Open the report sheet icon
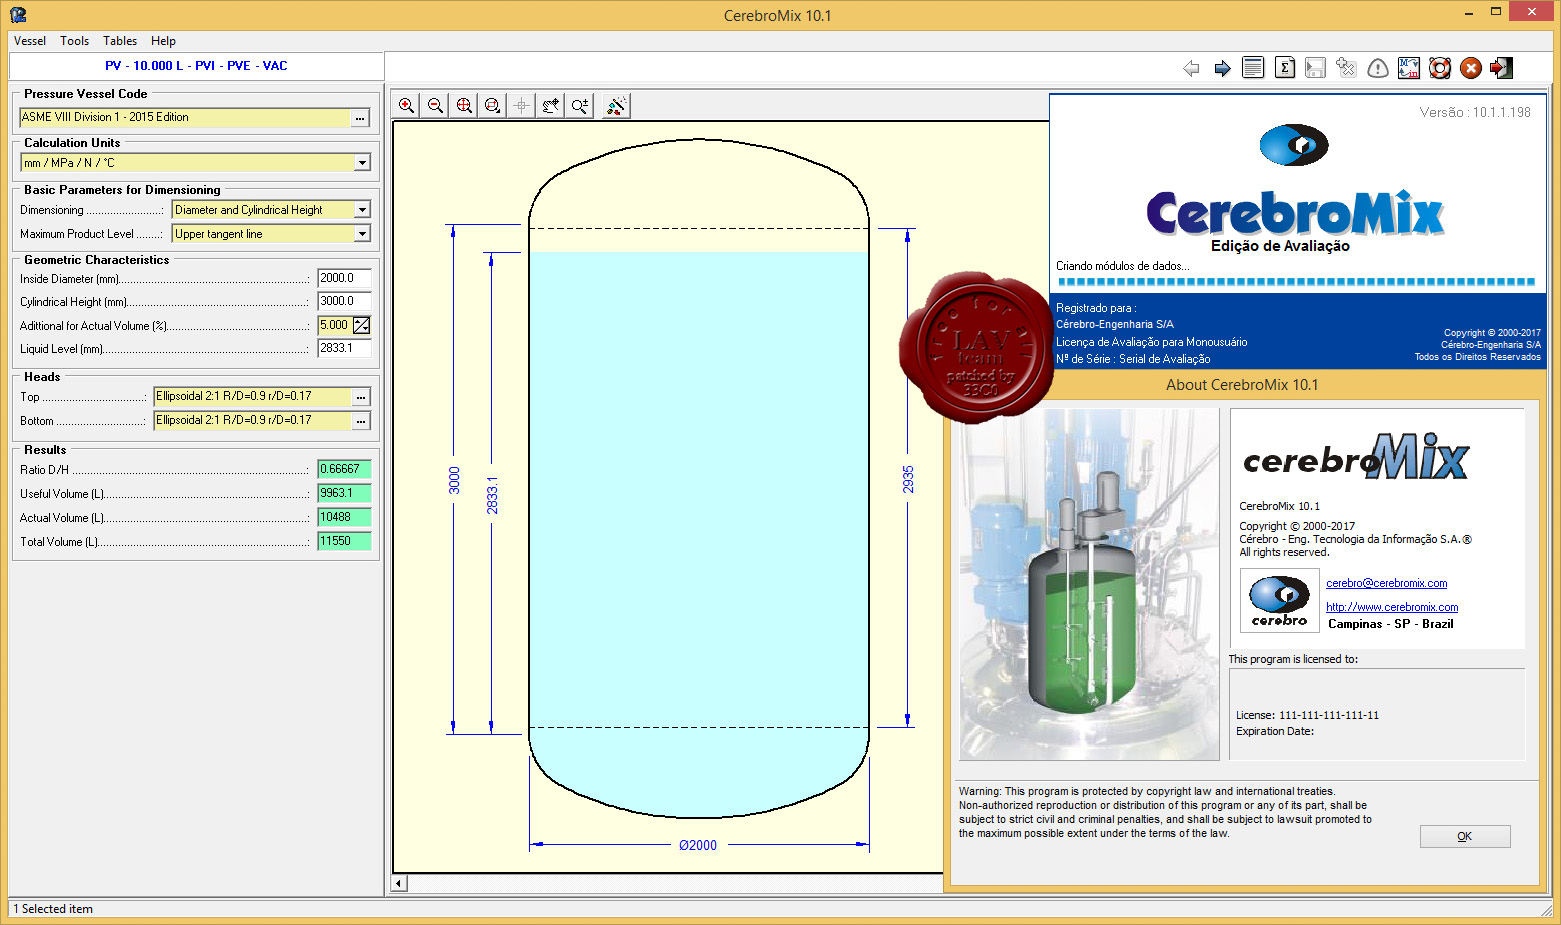The image size is (1561, 925). (1253, 67)
